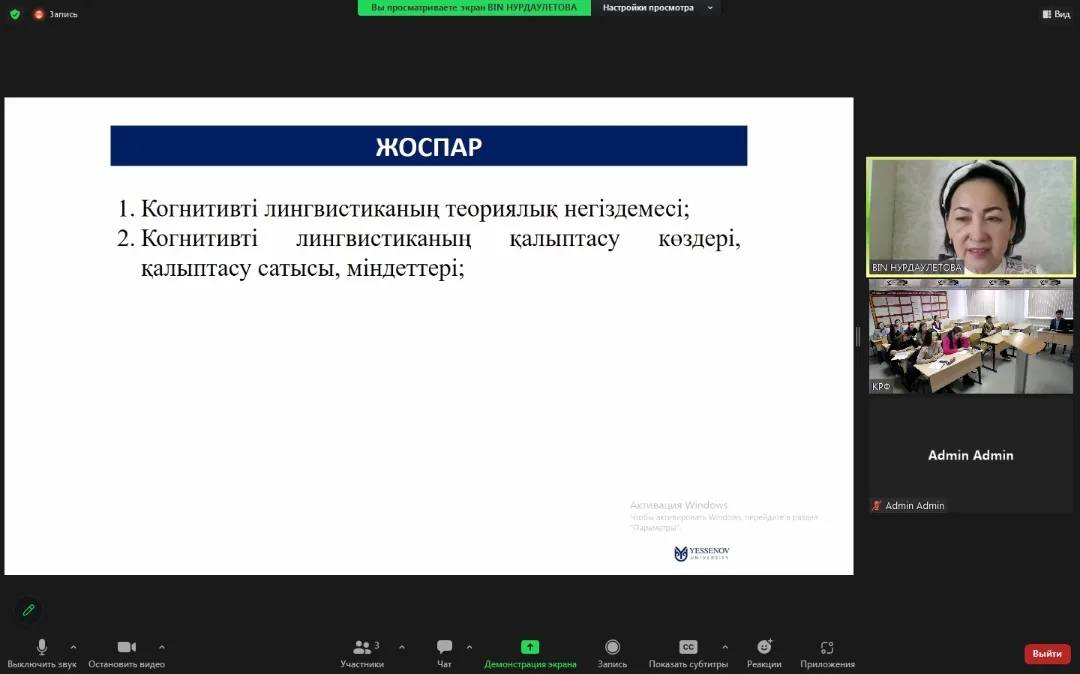This screenshot has height=674, width=1080.
Task: Click the screen viewing notification banner
Action: pos(474,8)
